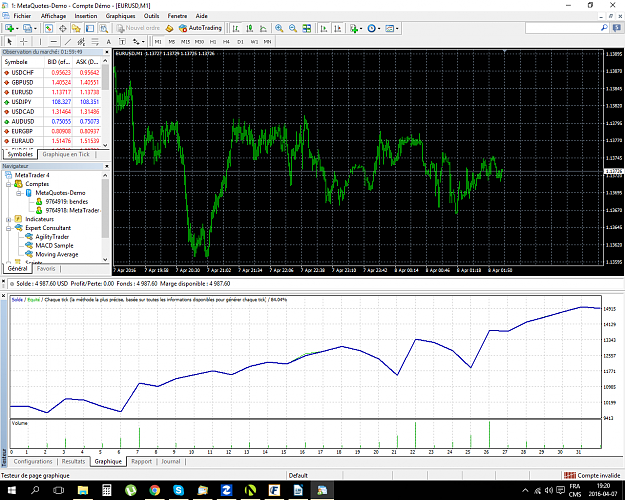Image resolution: width=625 pixels, height=500 pixels.
Task: Draw a trendline tool
Action: pos(68,41)
